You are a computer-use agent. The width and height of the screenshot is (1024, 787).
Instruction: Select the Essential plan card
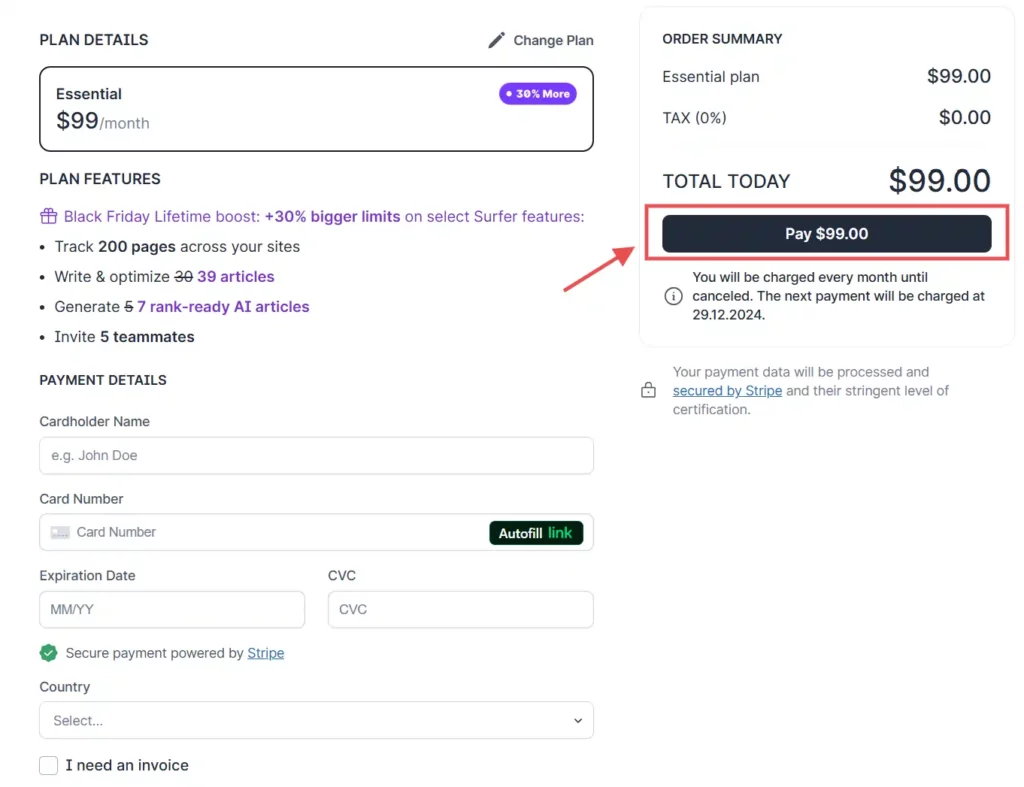316,108
